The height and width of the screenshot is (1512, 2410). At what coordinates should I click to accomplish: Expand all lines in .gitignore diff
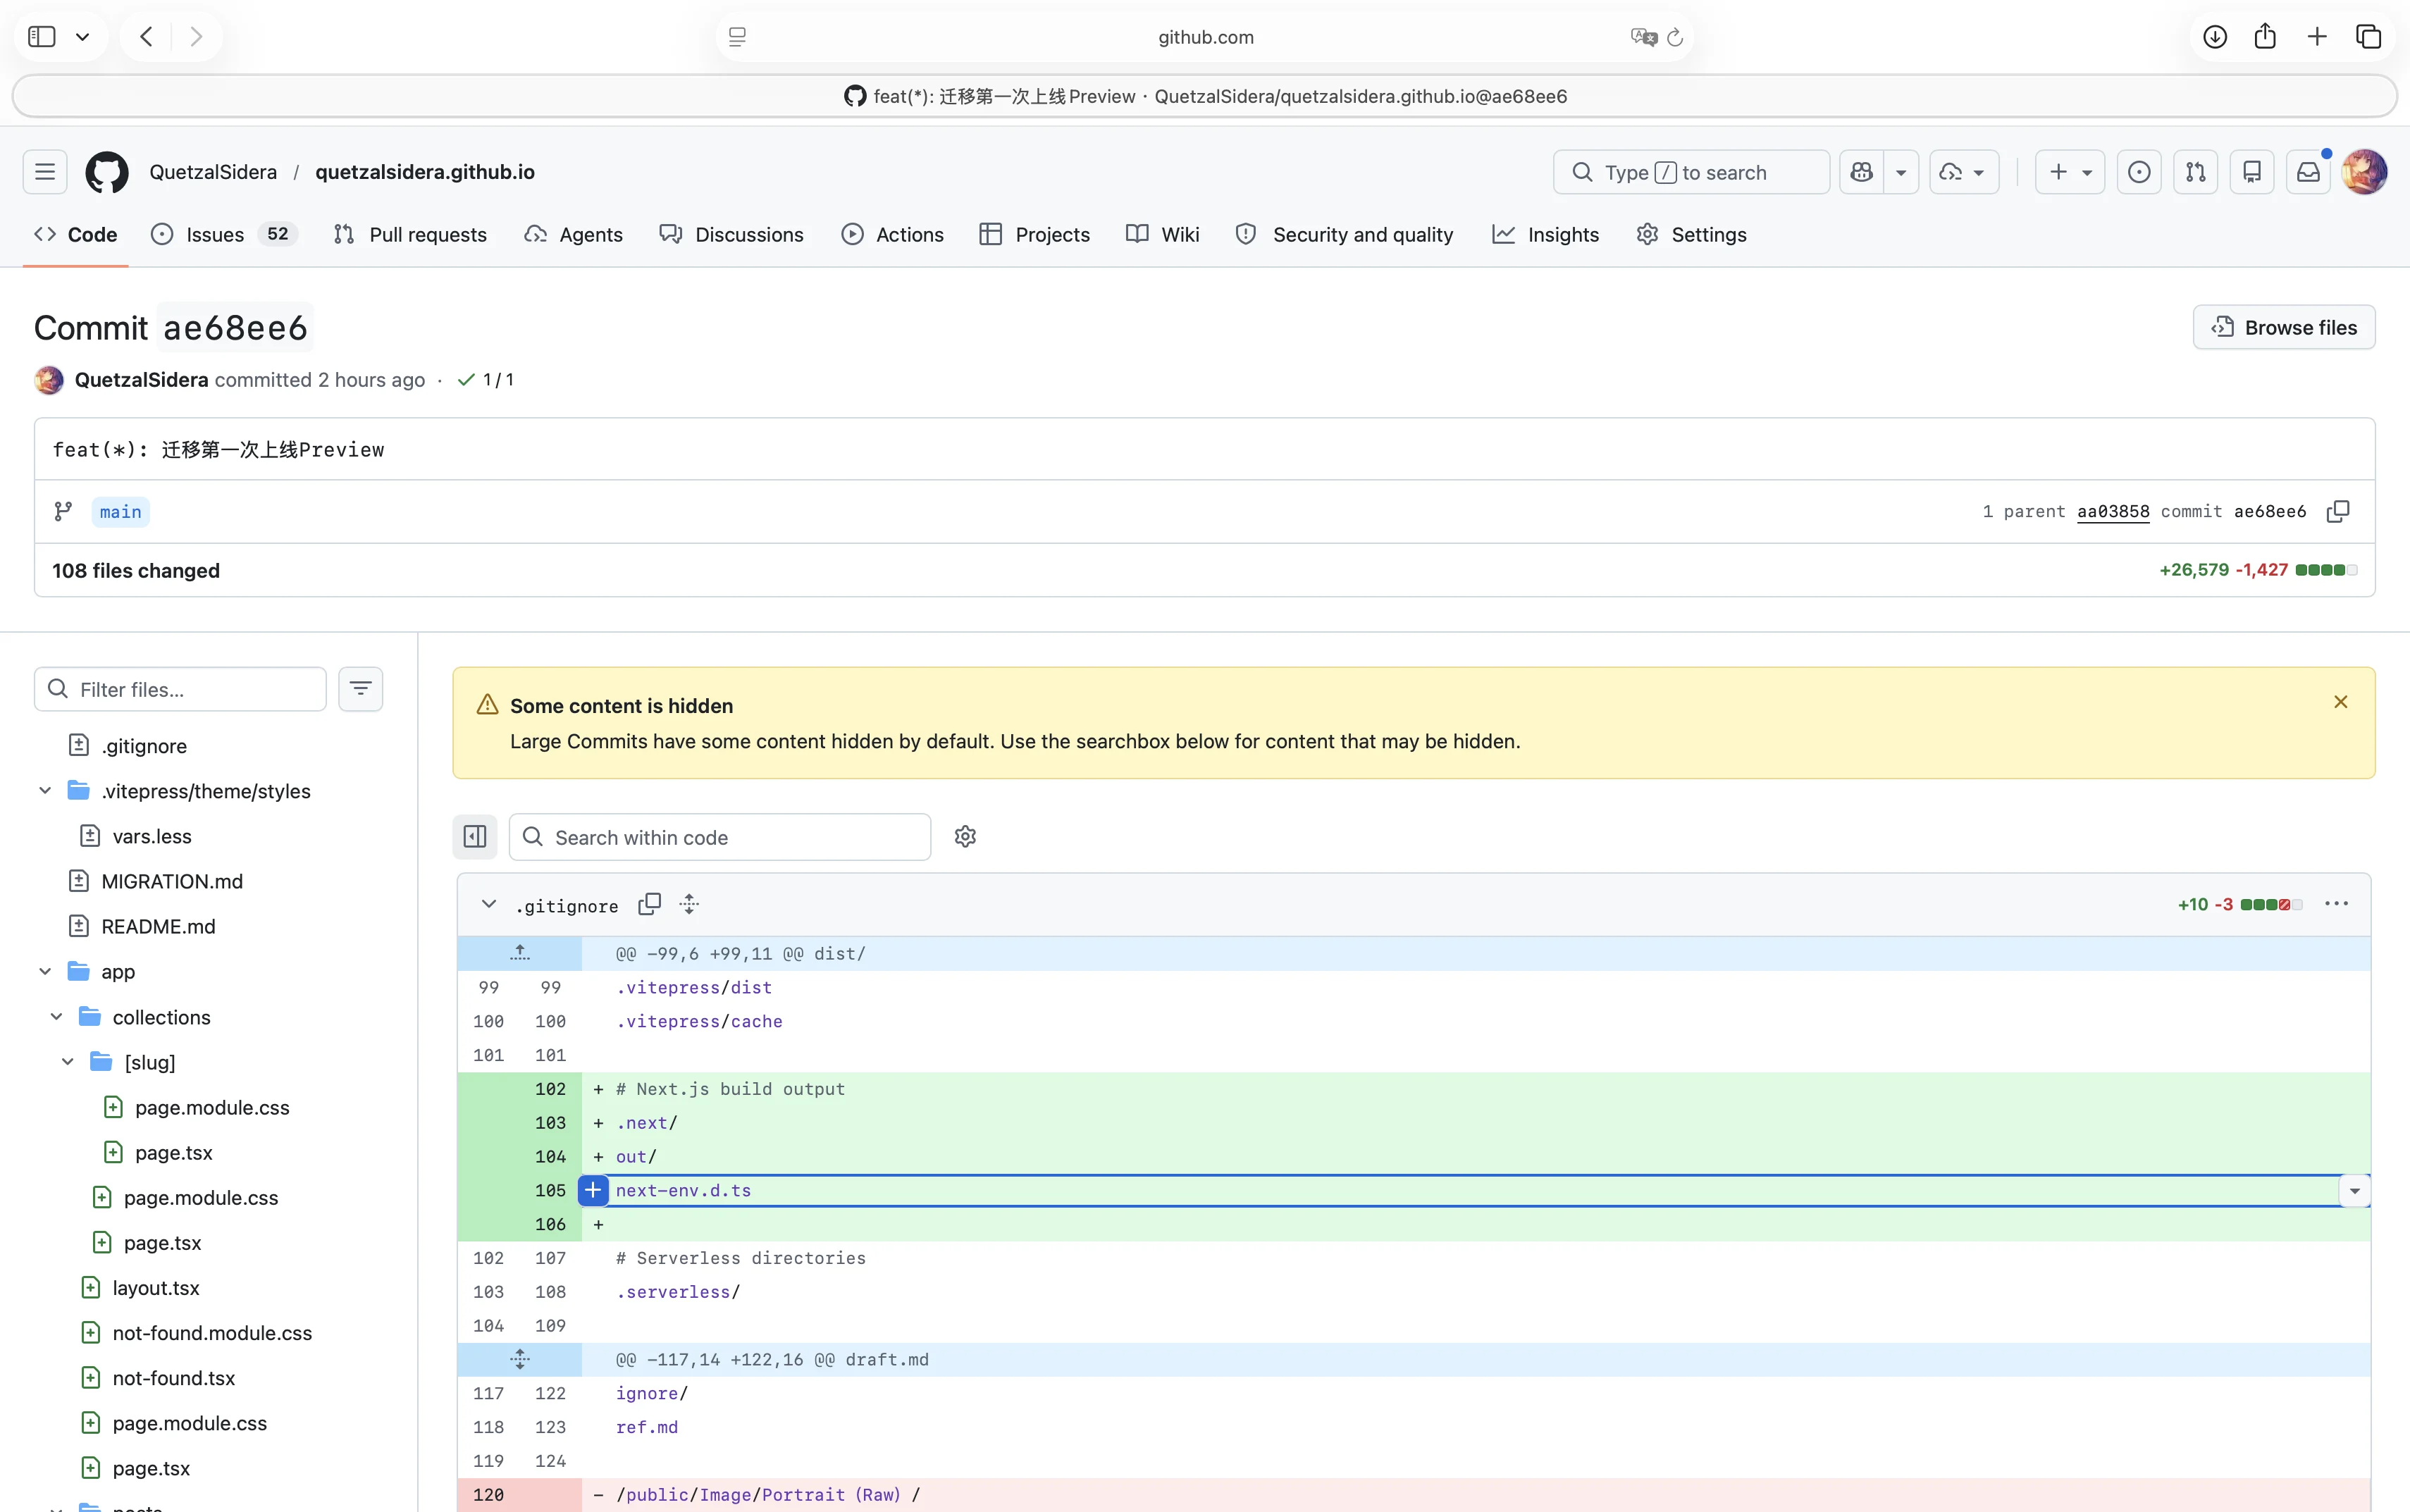click(689, 904)
